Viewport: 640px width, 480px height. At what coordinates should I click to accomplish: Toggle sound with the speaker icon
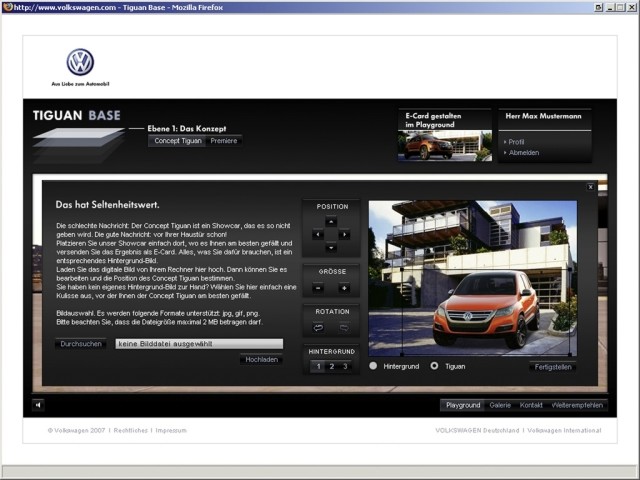[38, 405]
